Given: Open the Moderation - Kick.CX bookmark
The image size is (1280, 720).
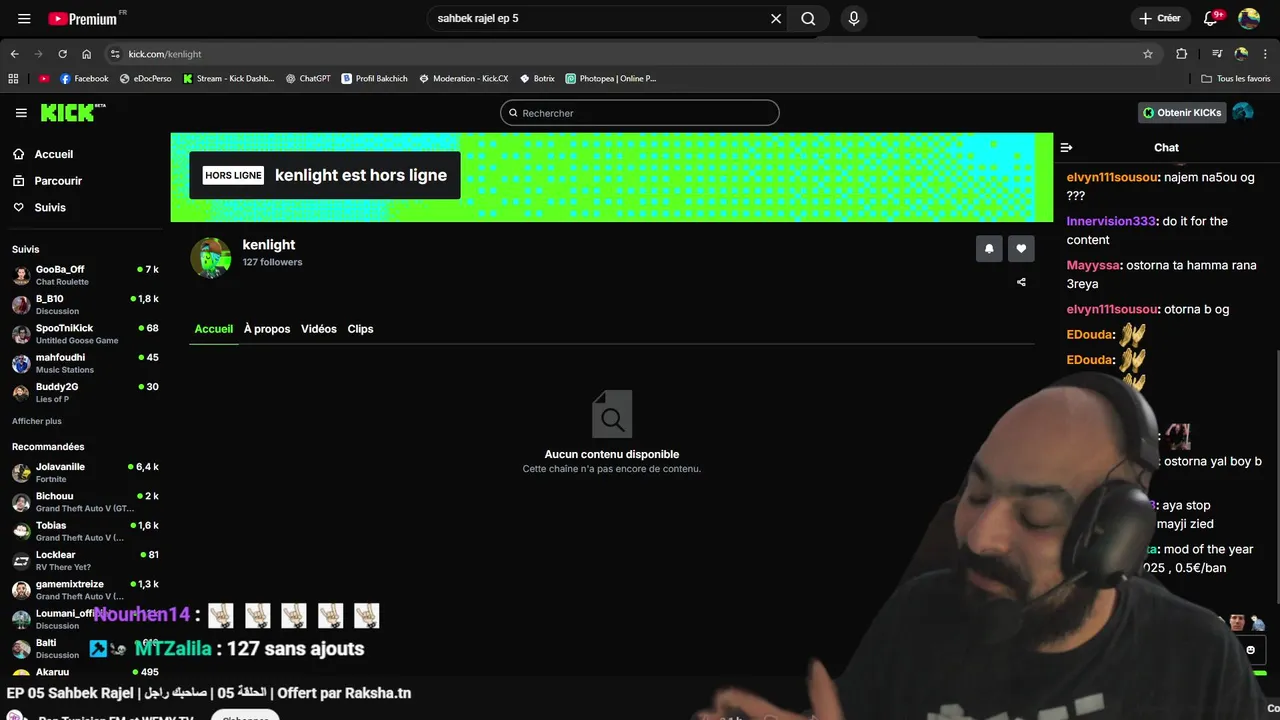Looking at the screenshot, I should [x=464, y=78].
